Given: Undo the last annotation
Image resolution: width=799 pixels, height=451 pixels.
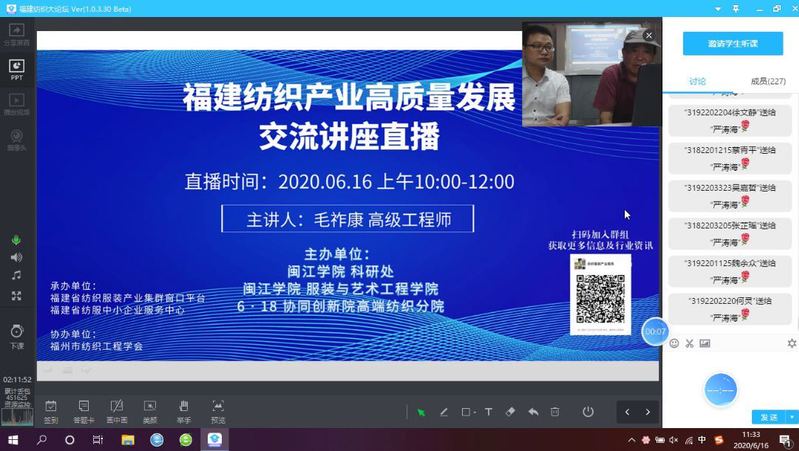Looking at the screenshot, I should click(x=533, y=412).
